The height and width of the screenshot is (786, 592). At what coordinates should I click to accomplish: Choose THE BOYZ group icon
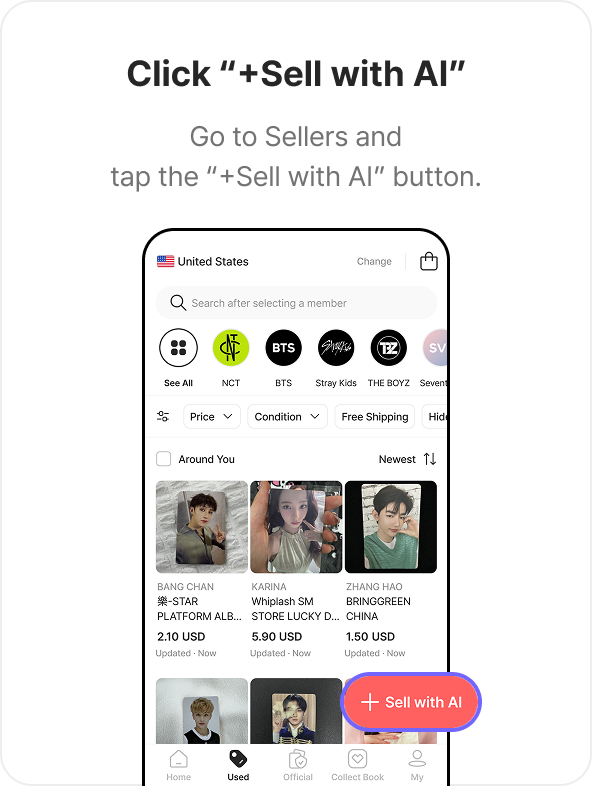coord(388,347)
